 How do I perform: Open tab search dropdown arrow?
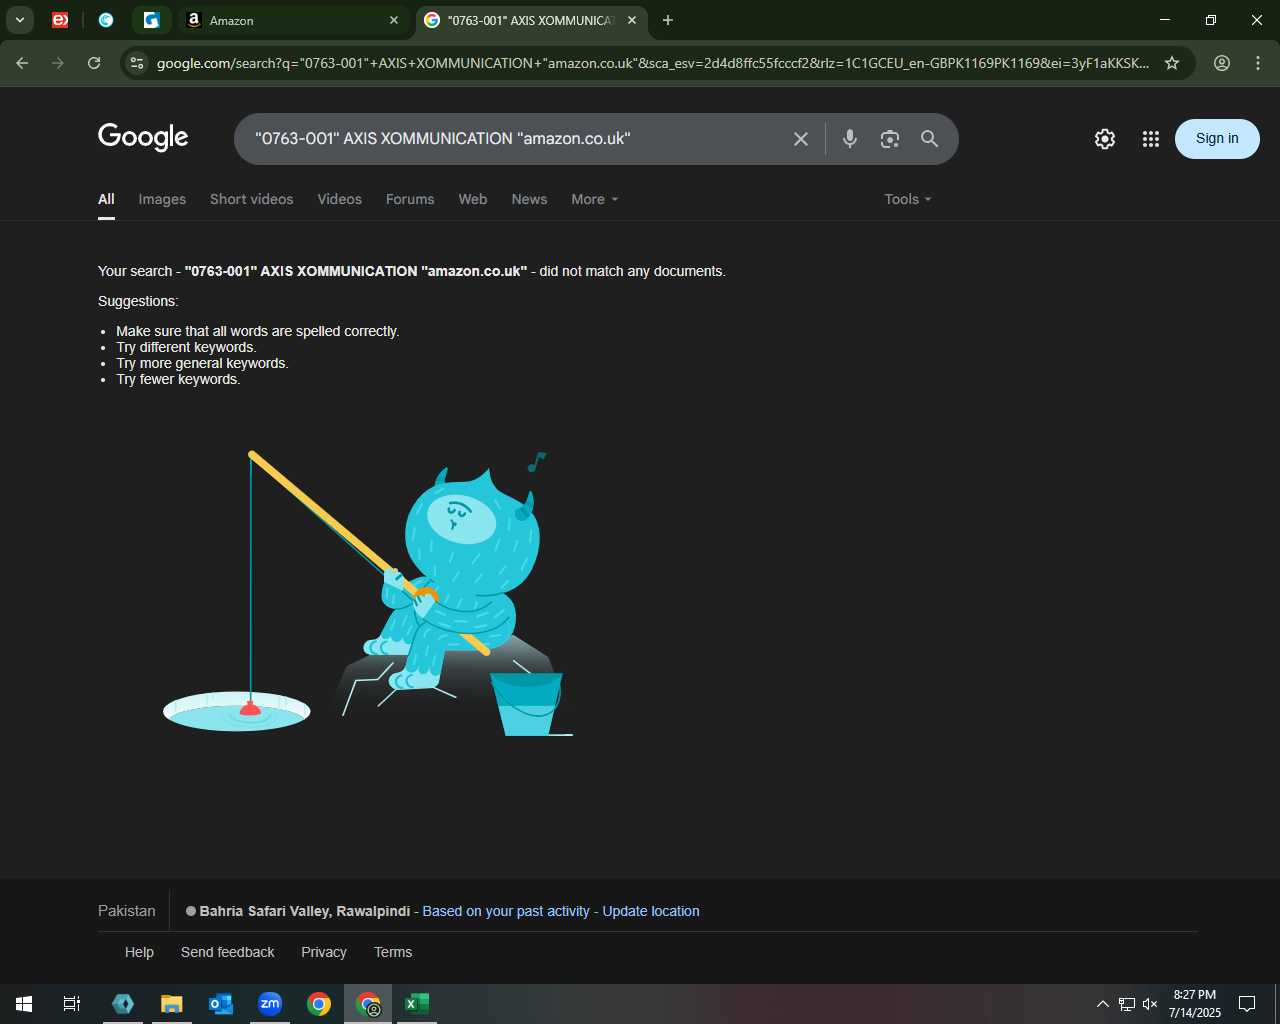(19, 20)
